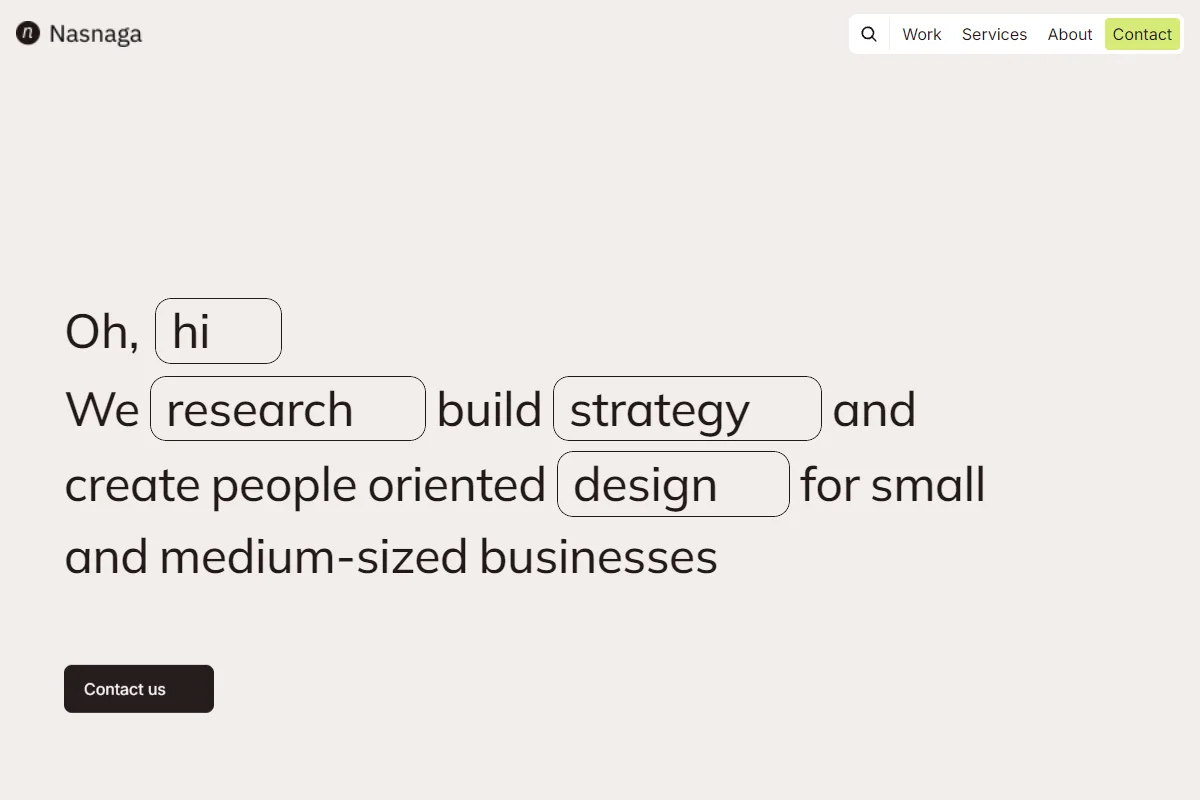Click the word "We" in the headline
Viewport: 1200px width, 800px height.
click(x=102, y=410)
